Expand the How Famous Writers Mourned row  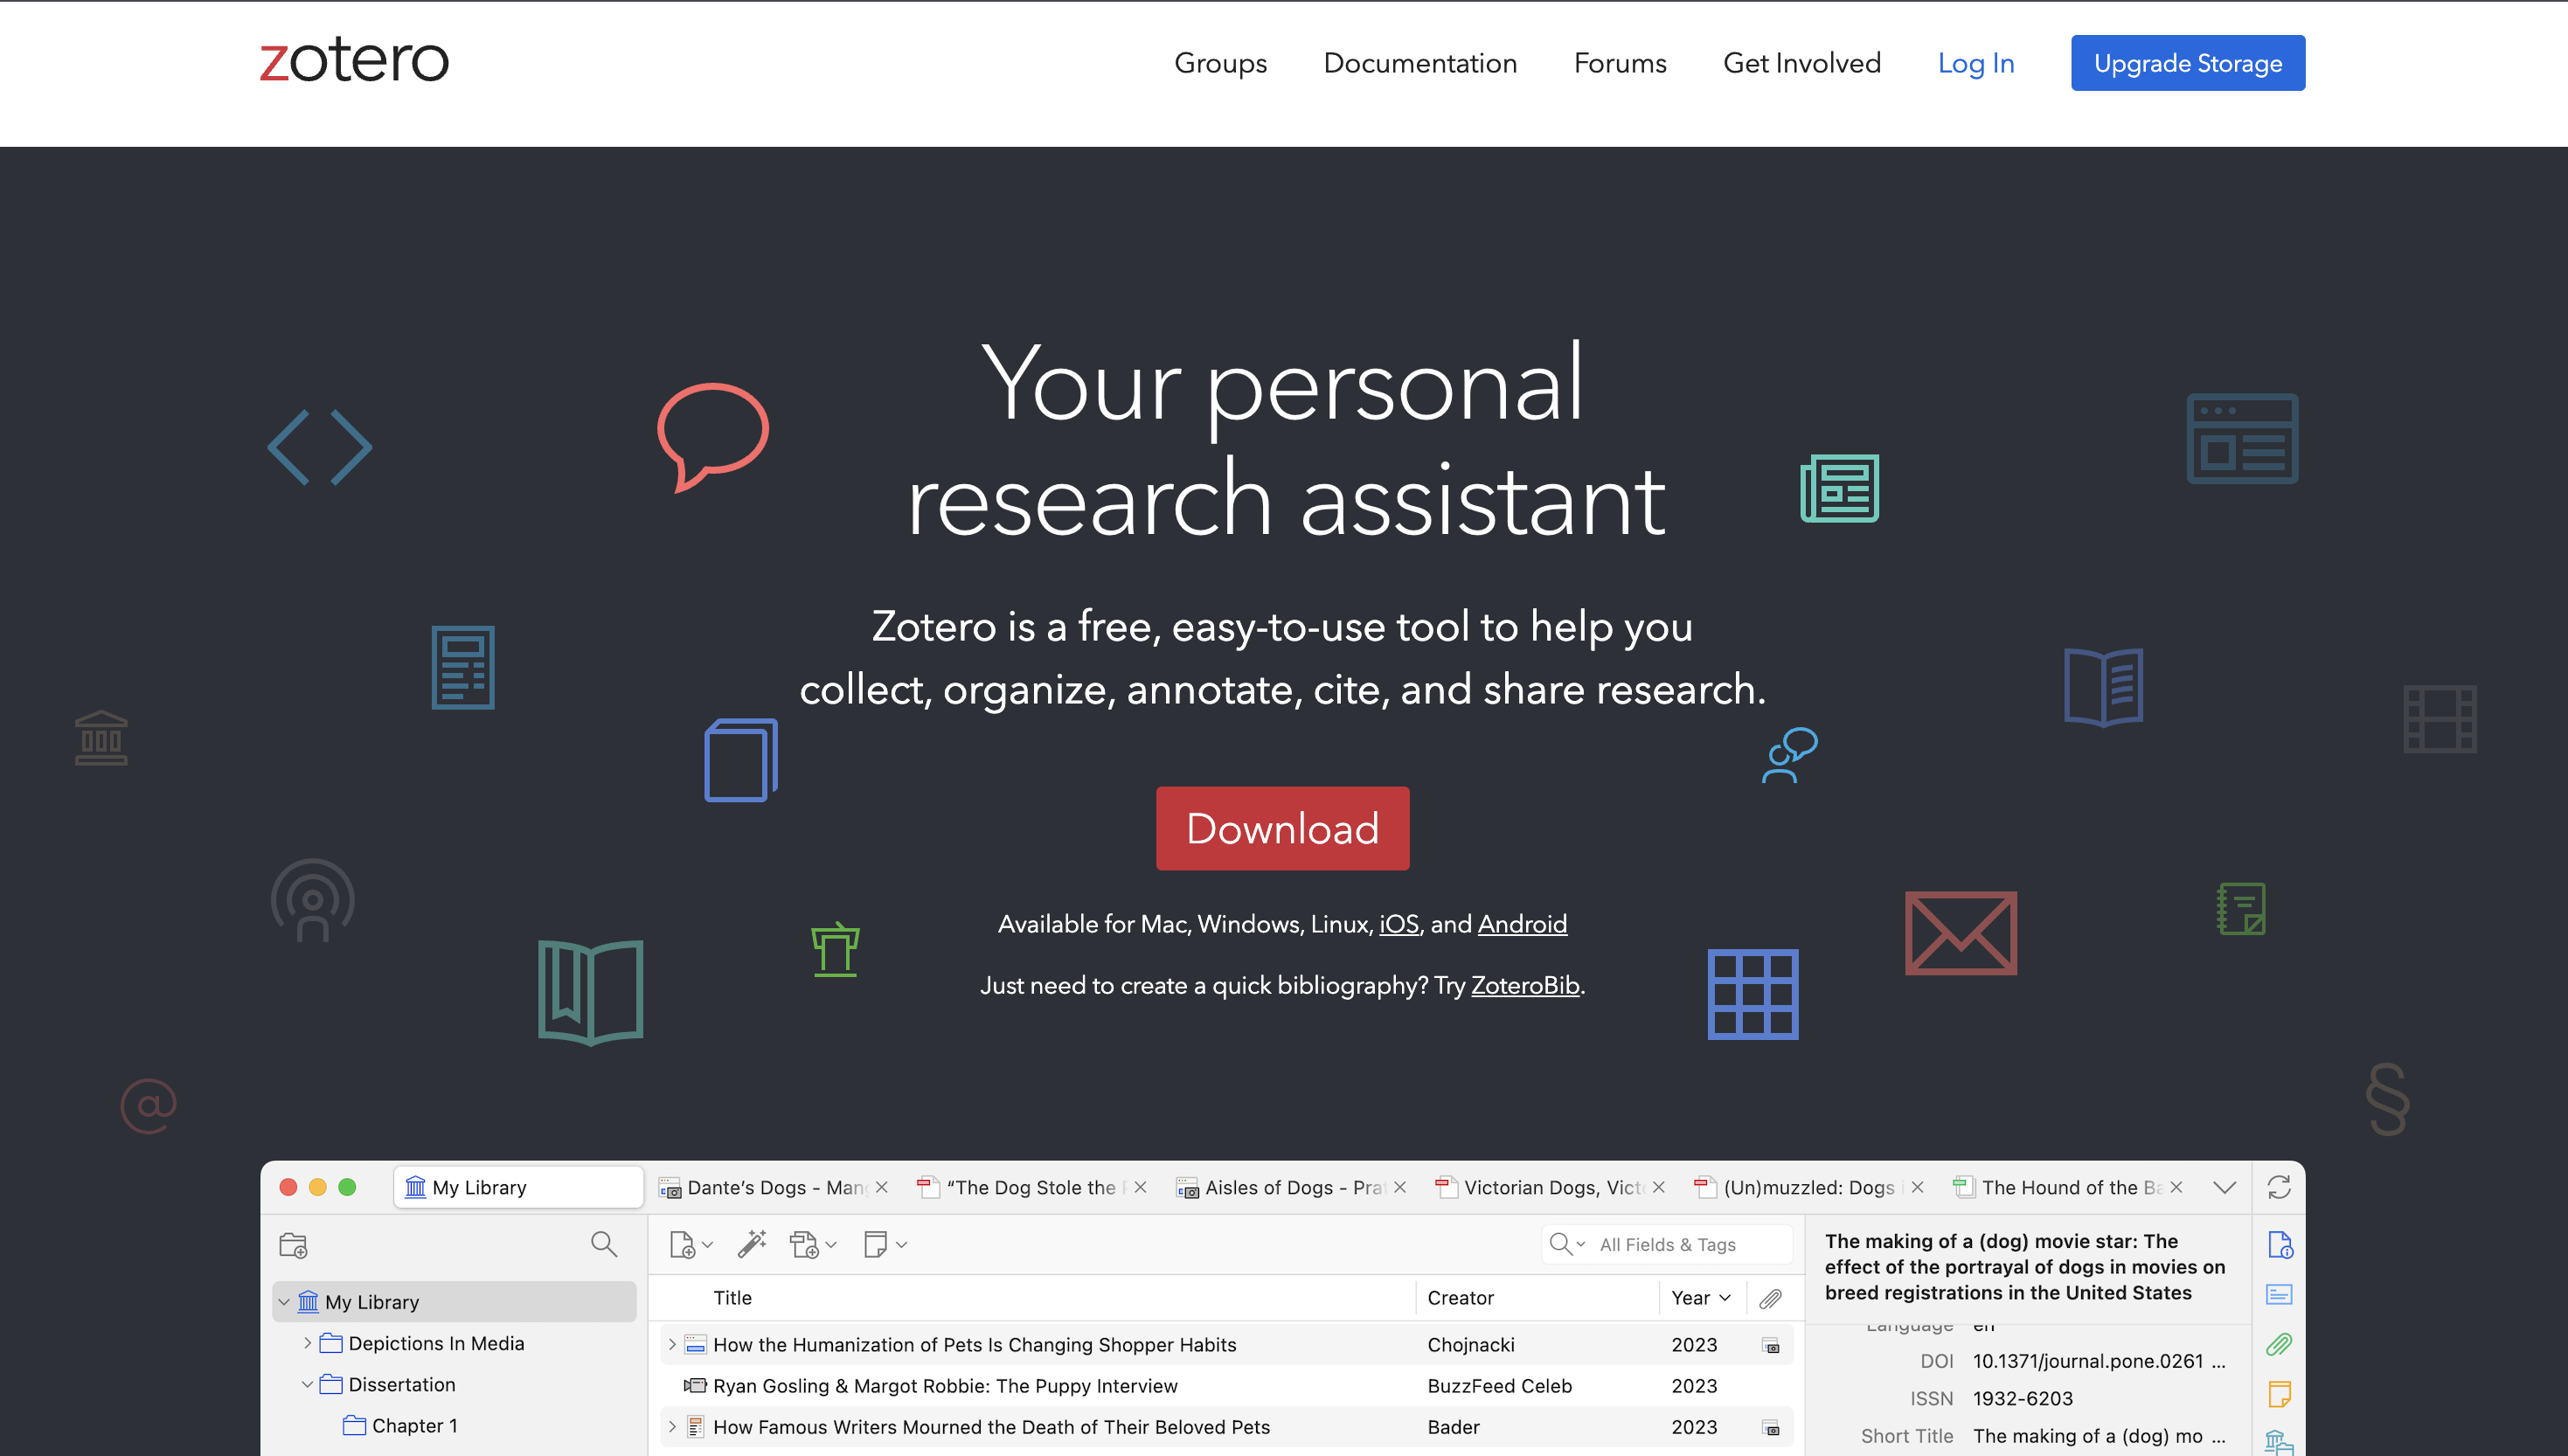[x=672, y=1426]
